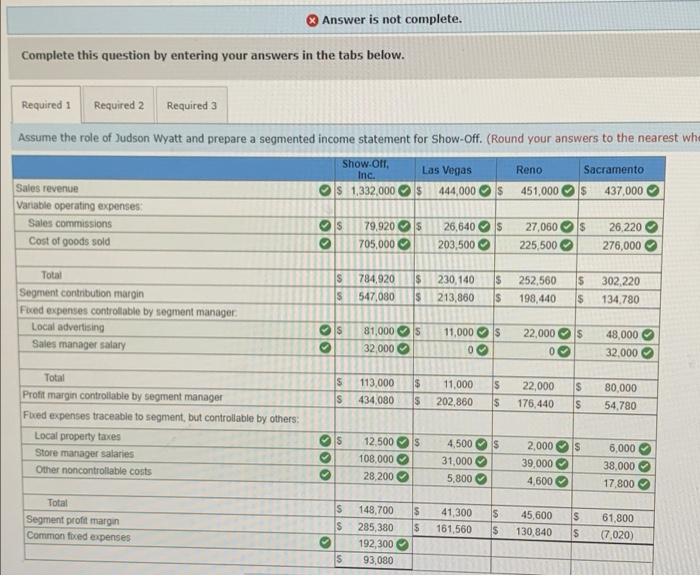This screenshot has height=576, width=700.
Task: Click the green check next to the Local property taxes label
Action: click(325, 441)
